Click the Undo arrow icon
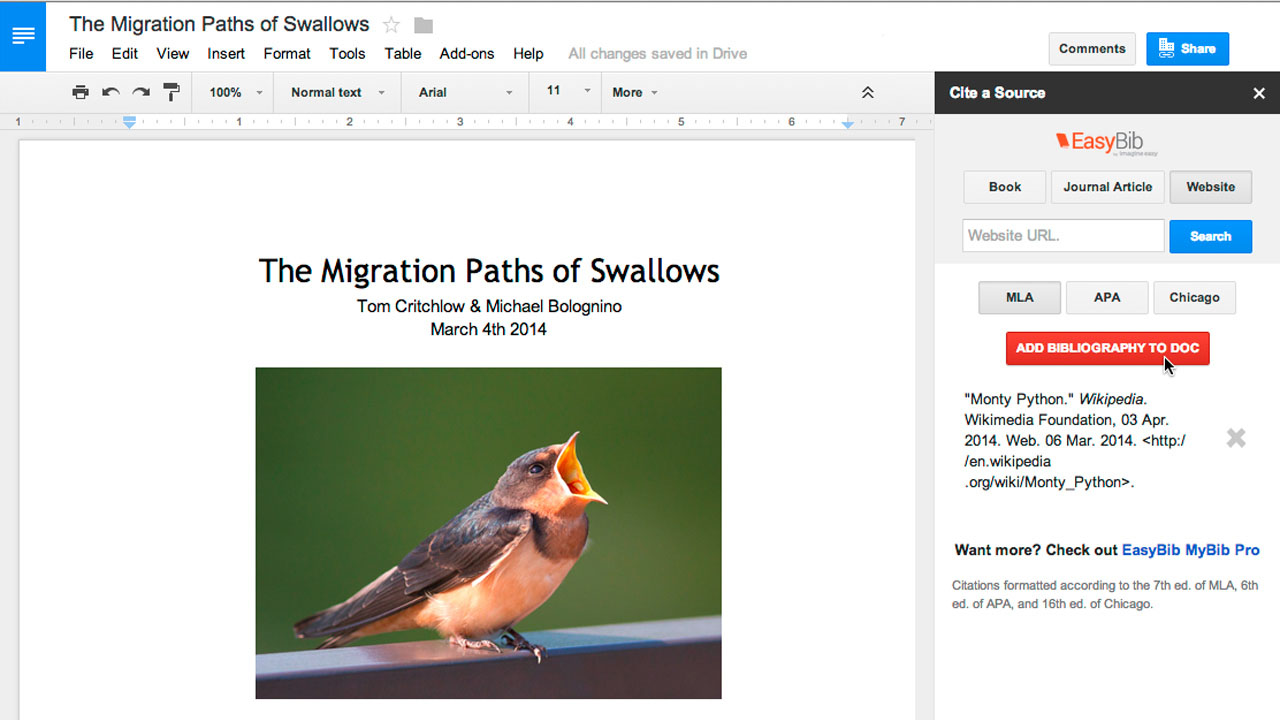 (111, 92)
